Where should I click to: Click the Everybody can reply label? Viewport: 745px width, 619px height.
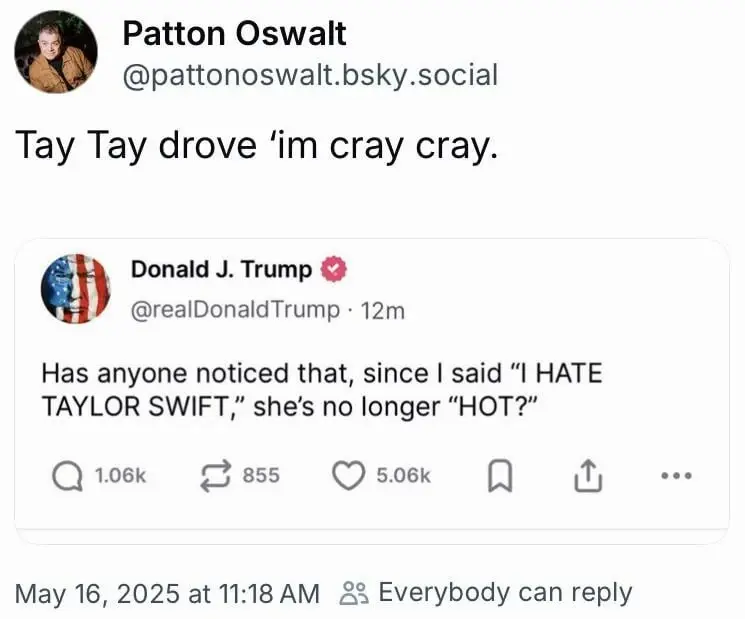[x=505, y=593]
